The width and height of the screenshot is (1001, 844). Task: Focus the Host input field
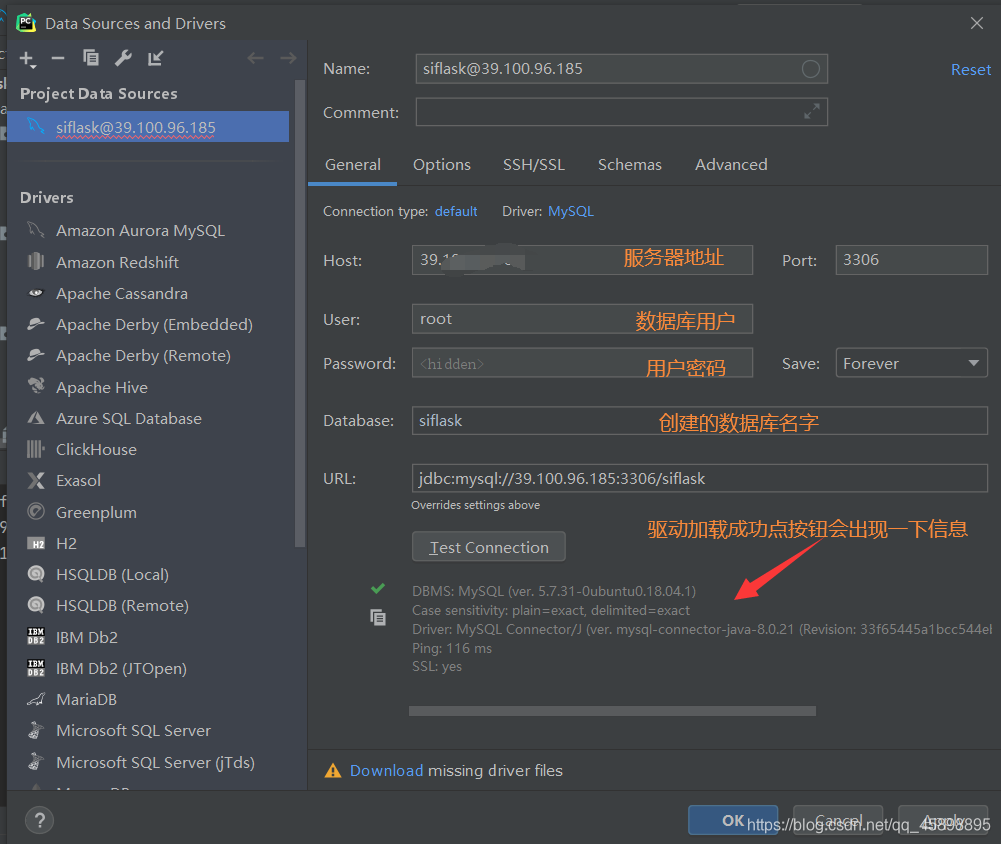coord(582,260)
